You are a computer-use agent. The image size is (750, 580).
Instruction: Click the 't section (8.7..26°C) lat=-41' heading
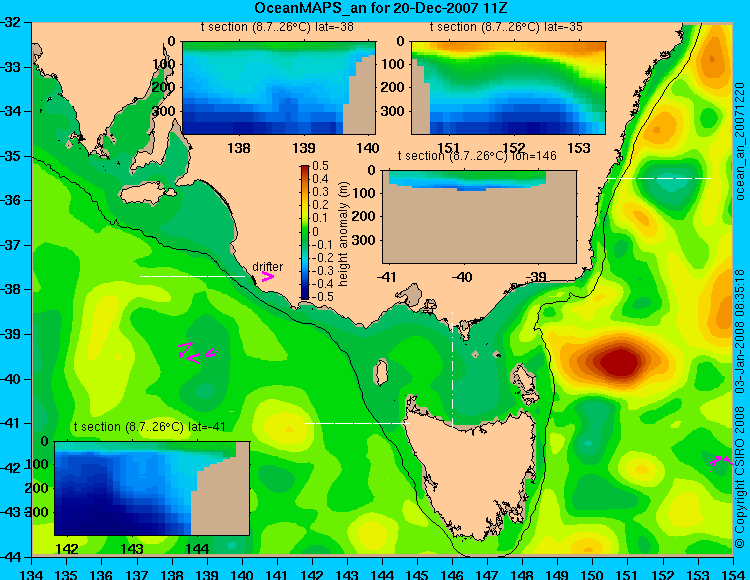click(x=150, y=427)
